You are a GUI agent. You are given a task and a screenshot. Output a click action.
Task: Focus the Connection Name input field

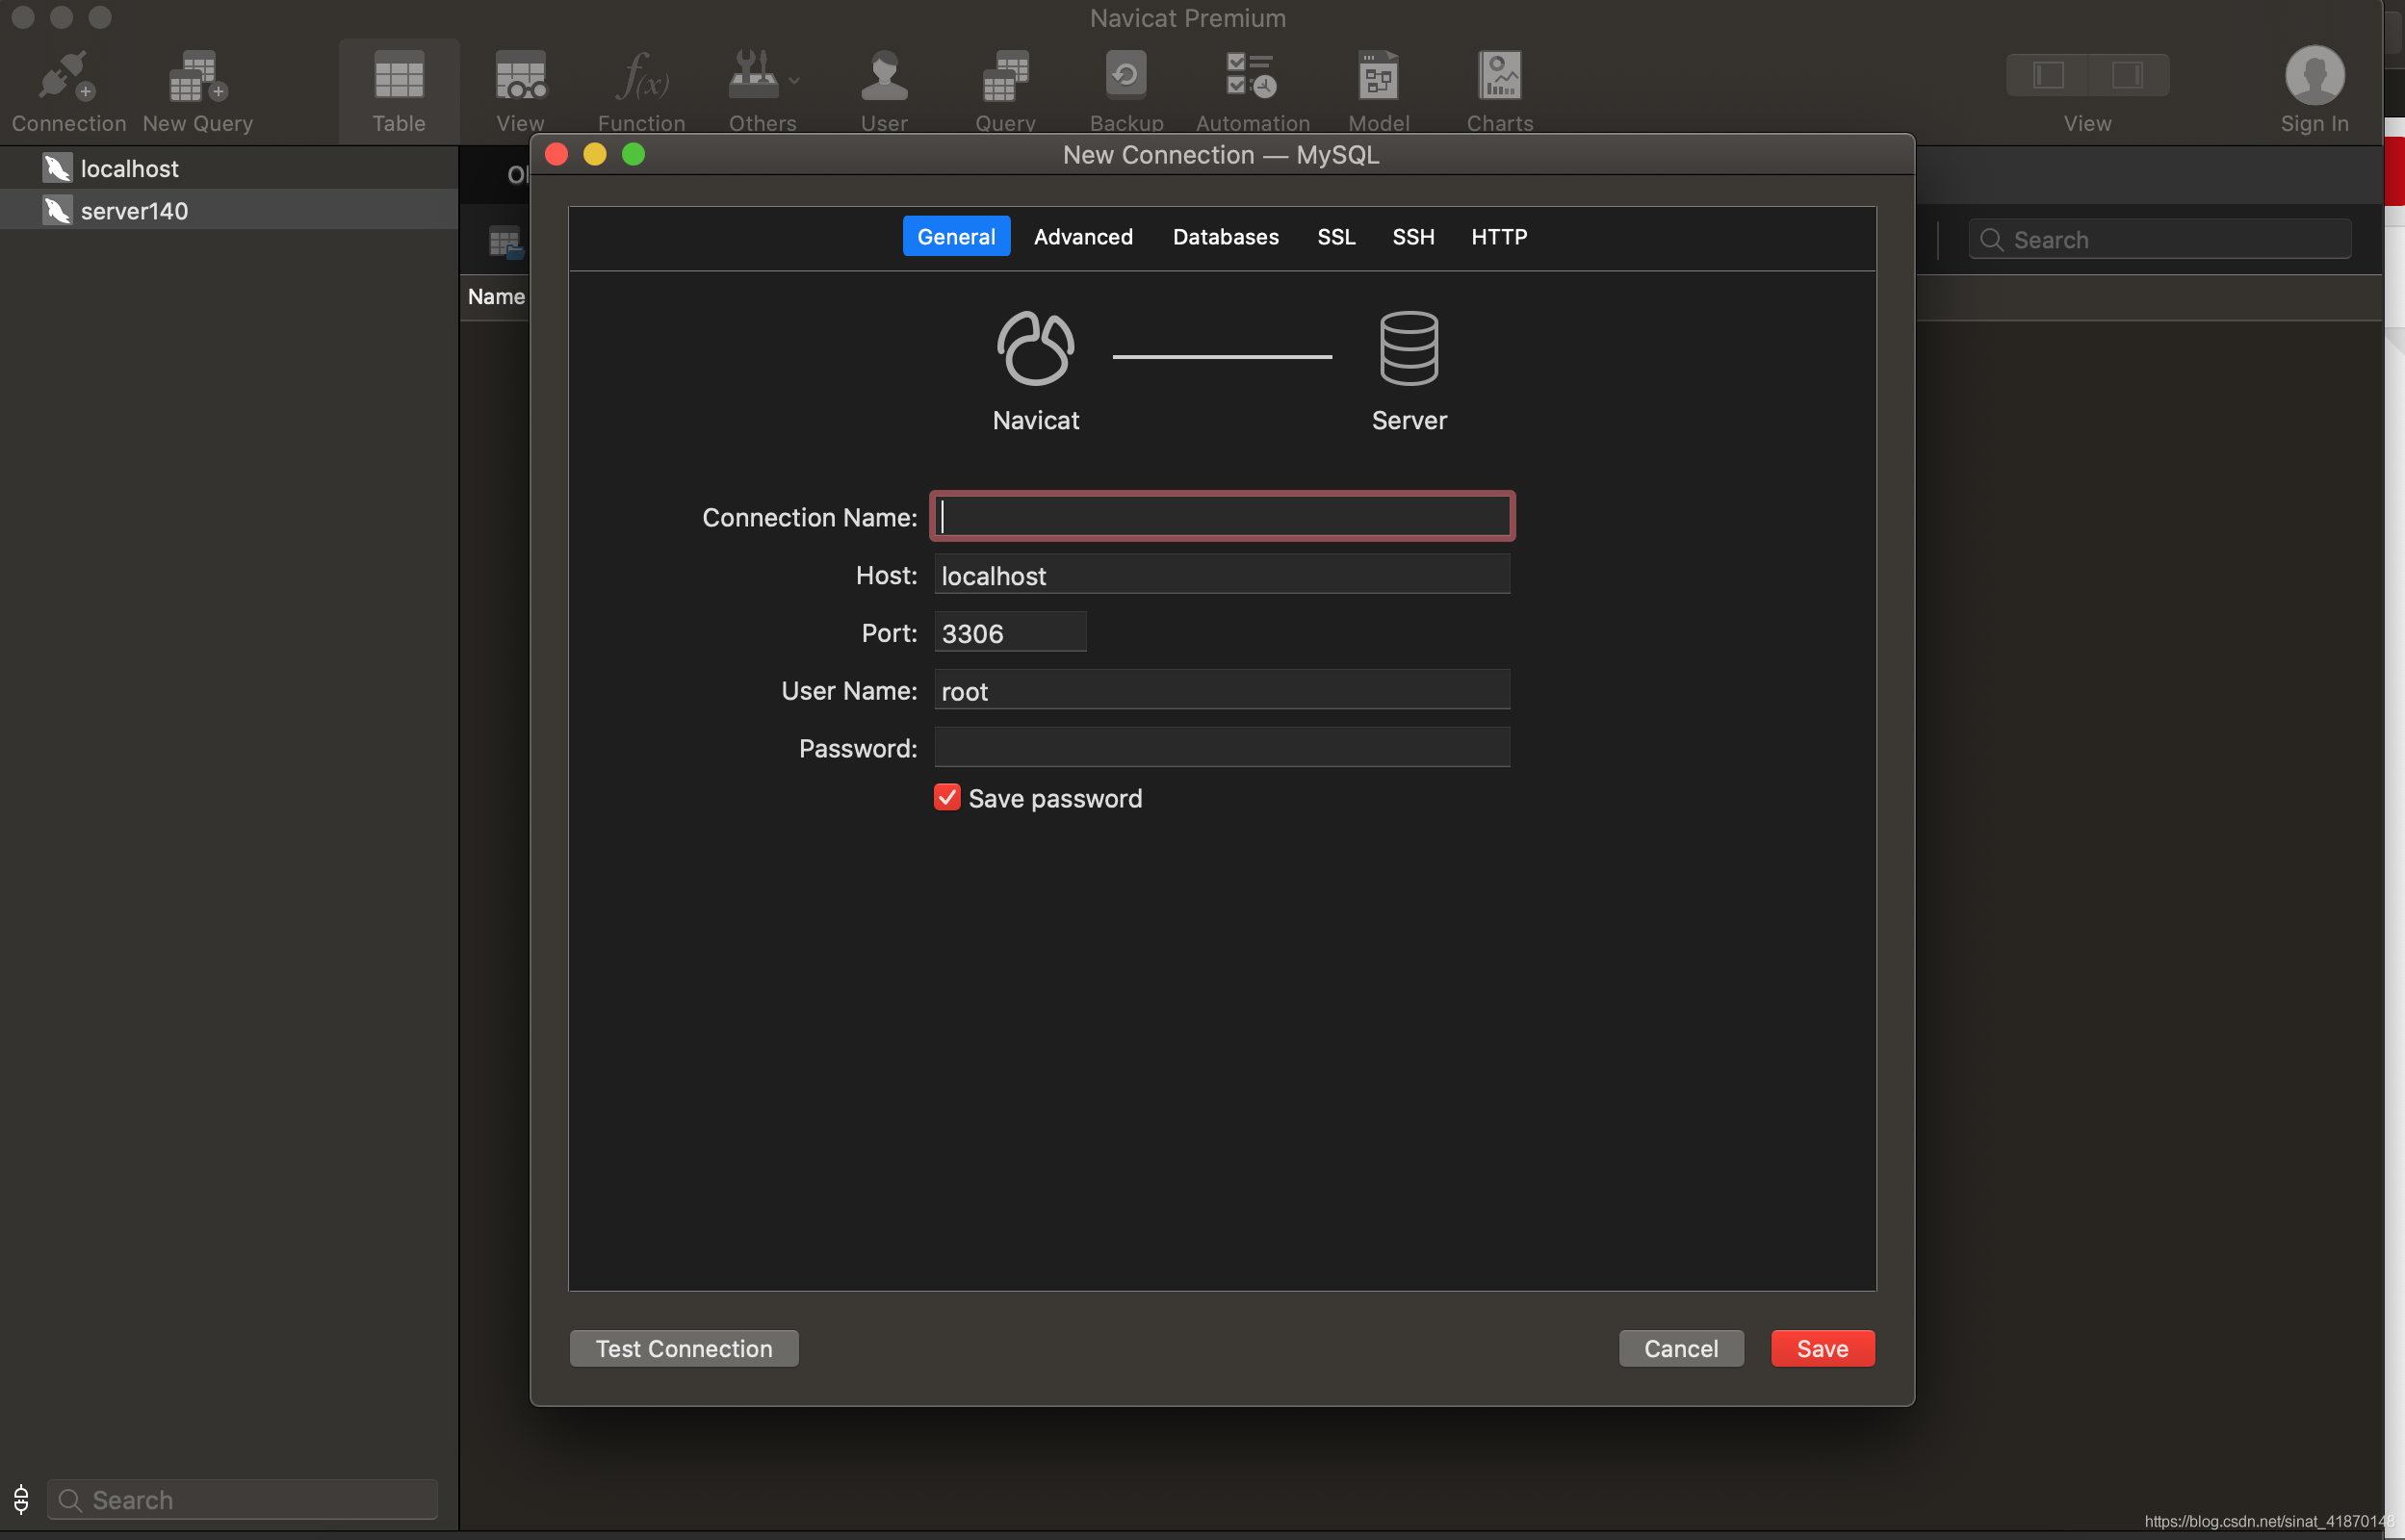click(x=1222, y=516)
